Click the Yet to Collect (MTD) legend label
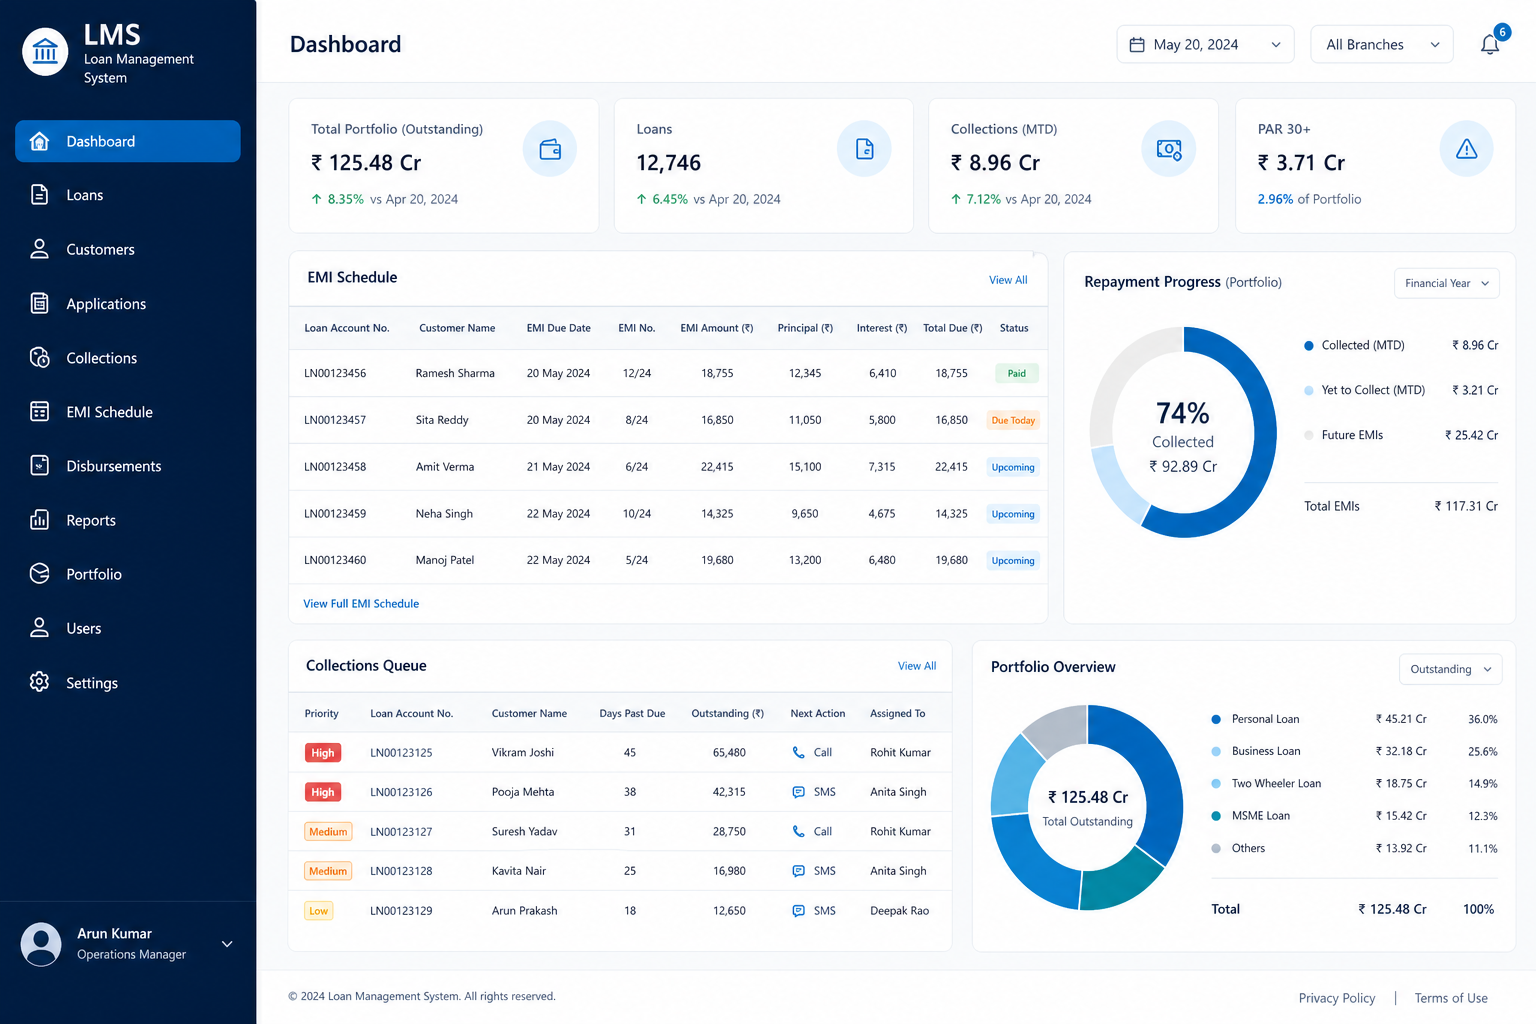This screenshot has width=1536, height=1024. (x=1373, y=390)
